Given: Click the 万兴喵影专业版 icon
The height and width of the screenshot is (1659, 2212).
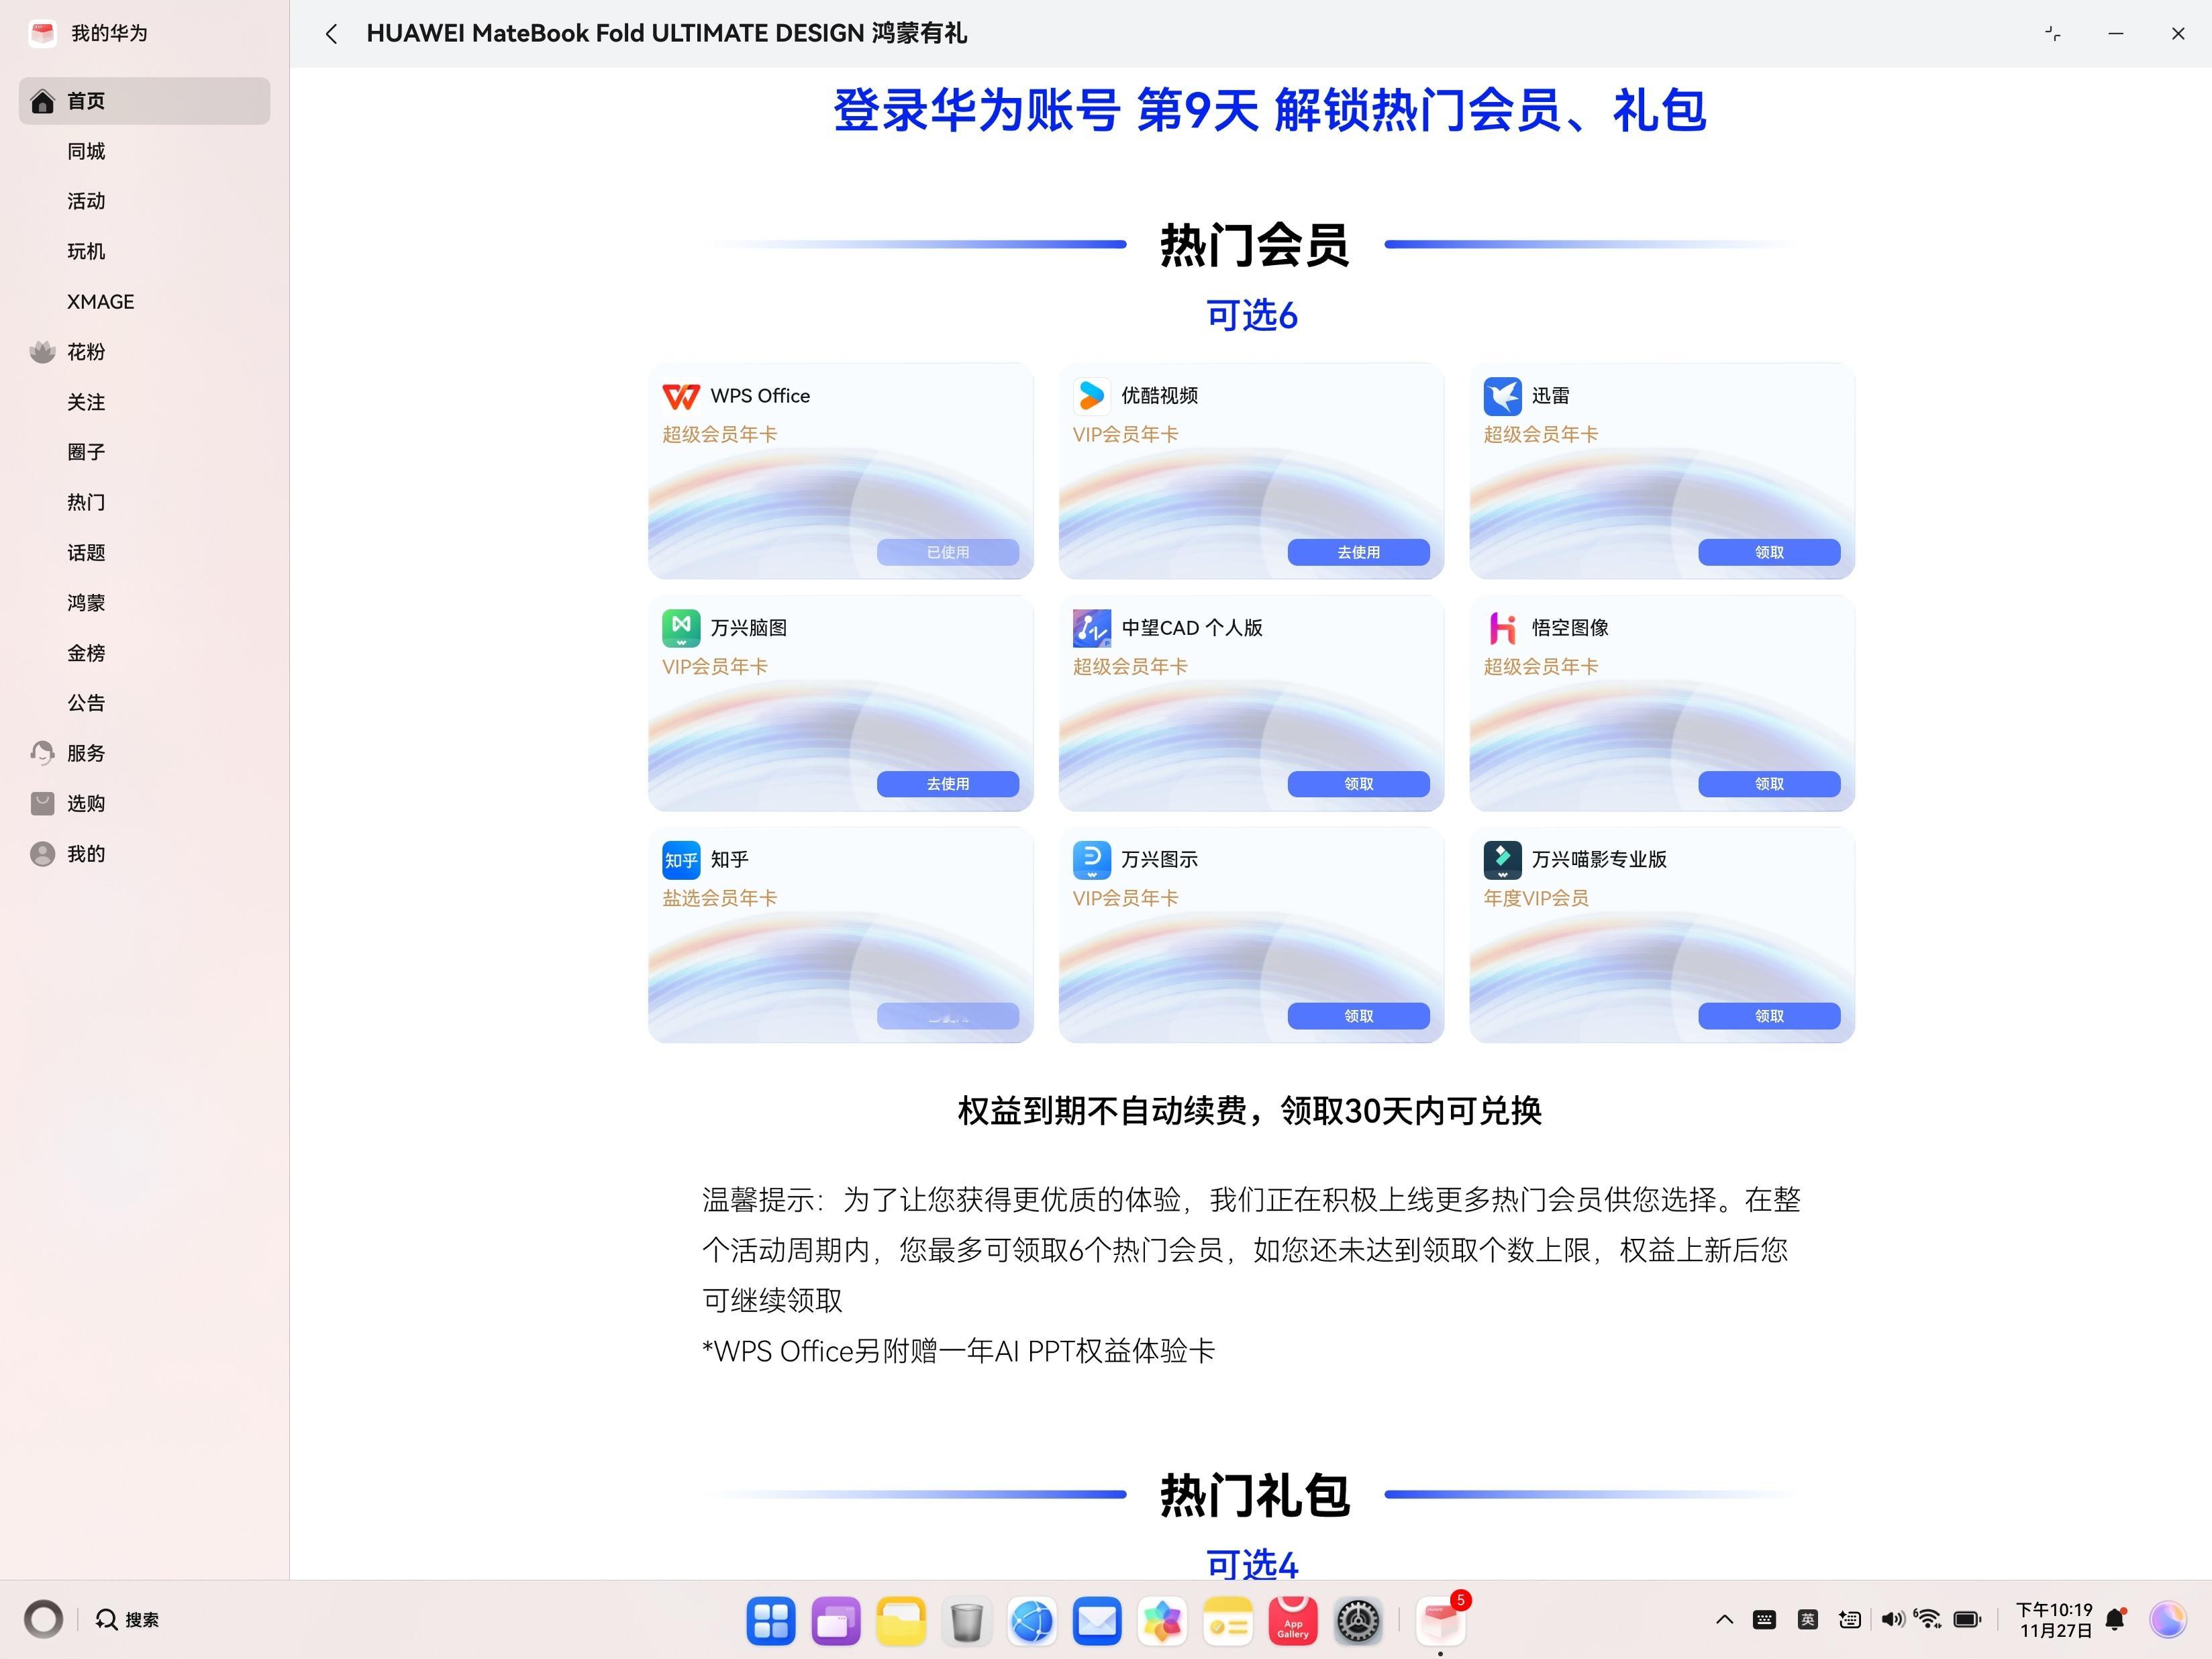Looking at the screenshot, I should (x=1502, y=860).
